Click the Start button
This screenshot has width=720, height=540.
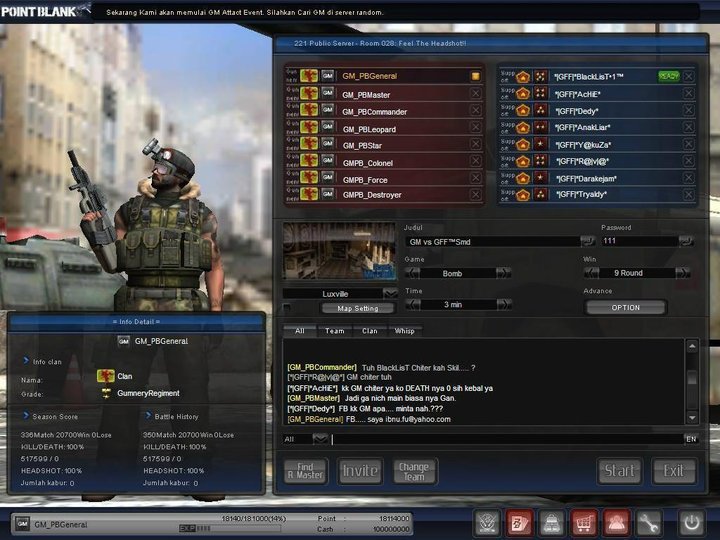tap(619, 471)
